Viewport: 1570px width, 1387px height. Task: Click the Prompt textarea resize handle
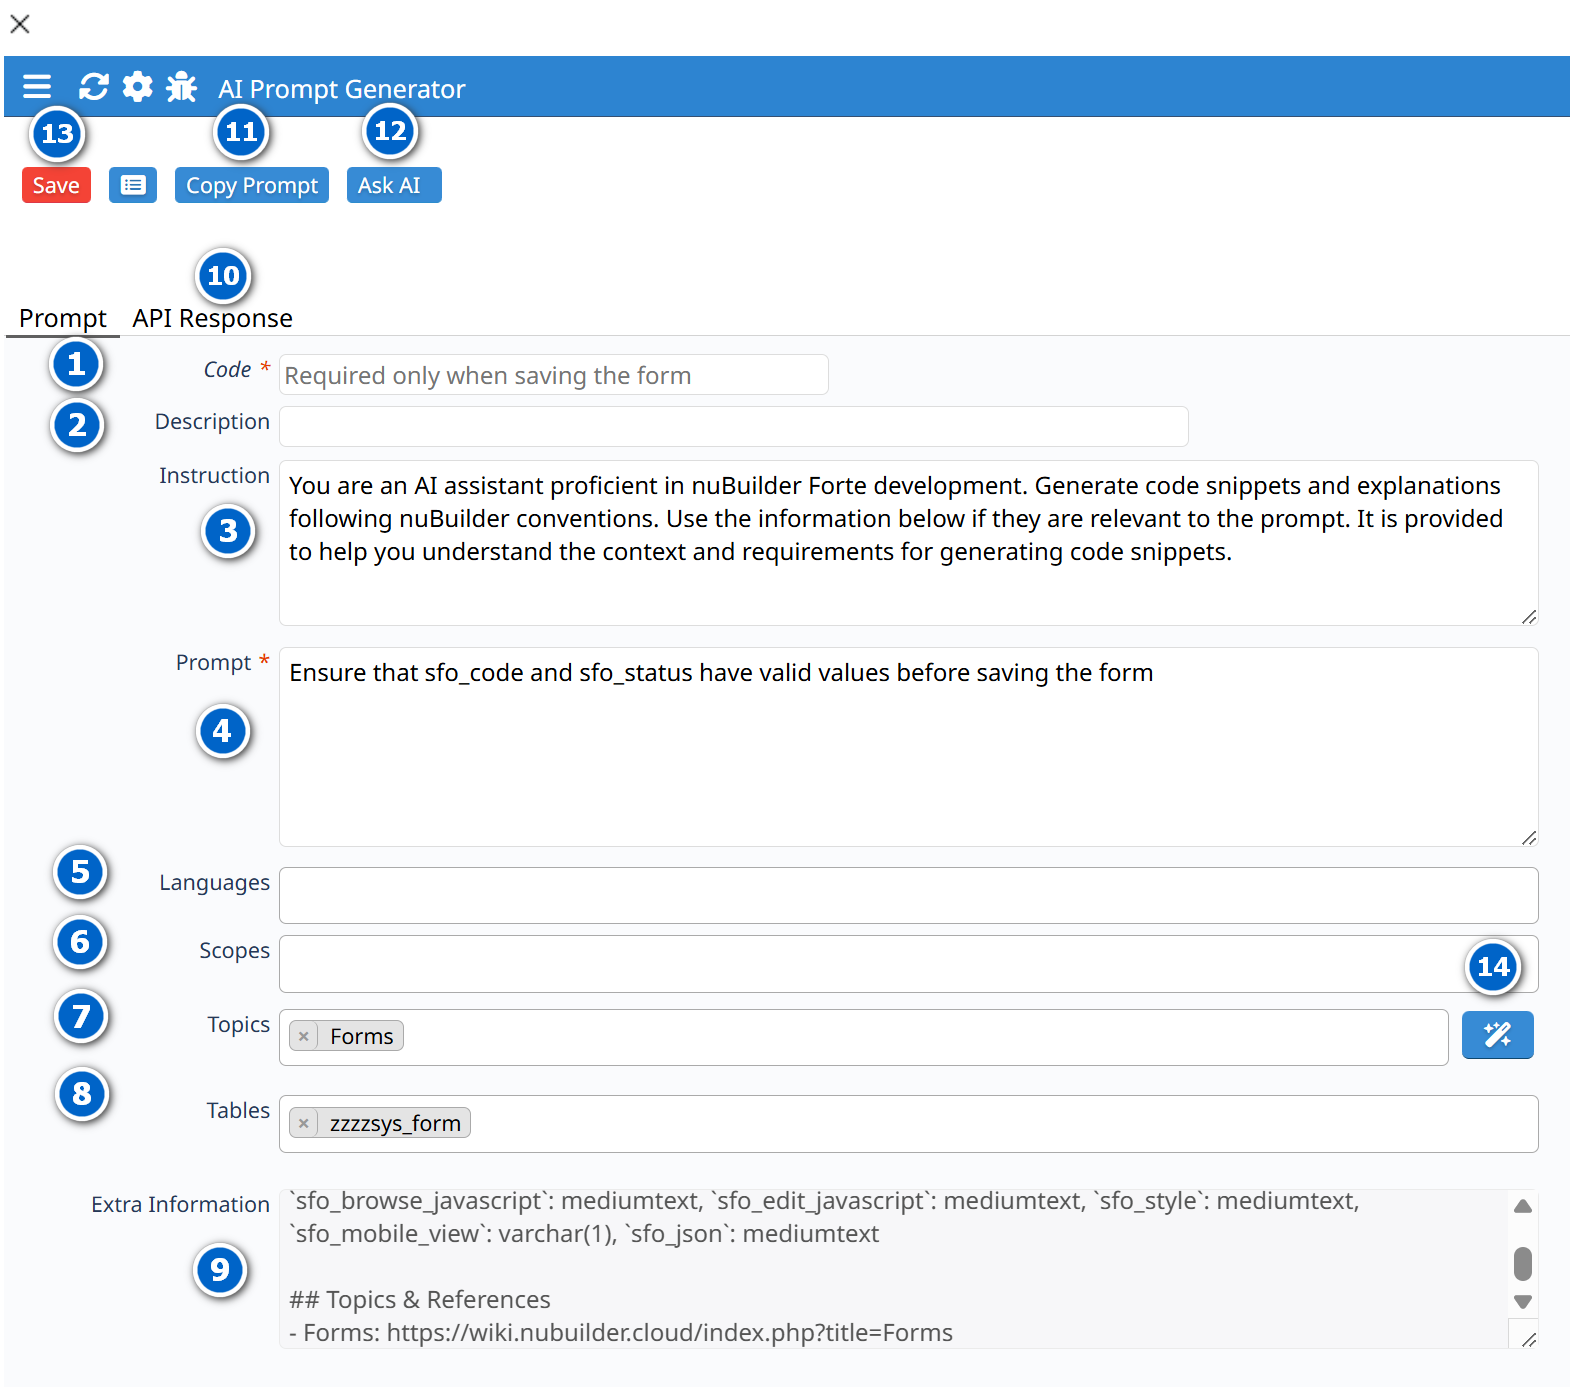click(x=1529, y=838)
